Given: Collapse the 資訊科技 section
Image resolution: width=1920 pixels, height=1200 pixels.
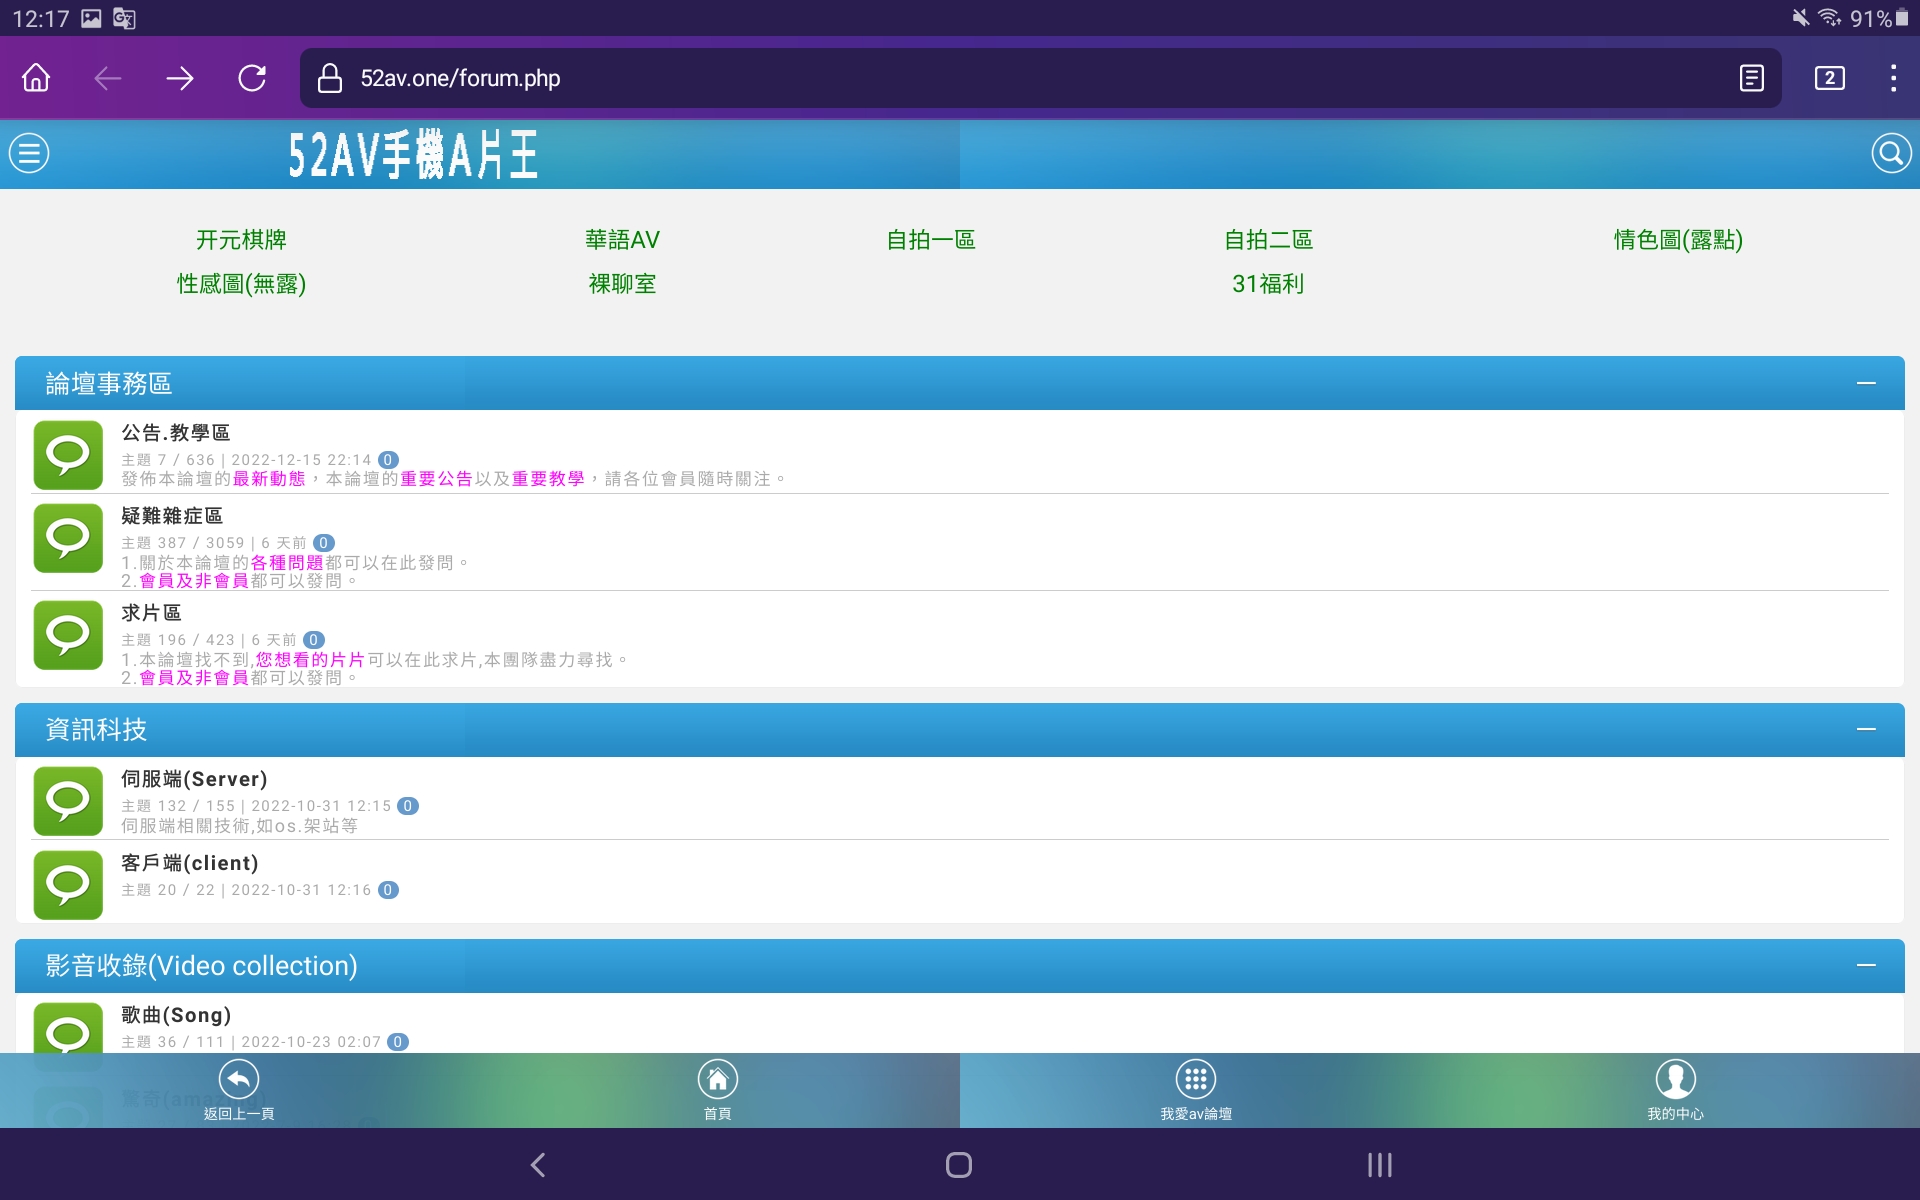Looking at the screenshot, I should coord(1866,729).
